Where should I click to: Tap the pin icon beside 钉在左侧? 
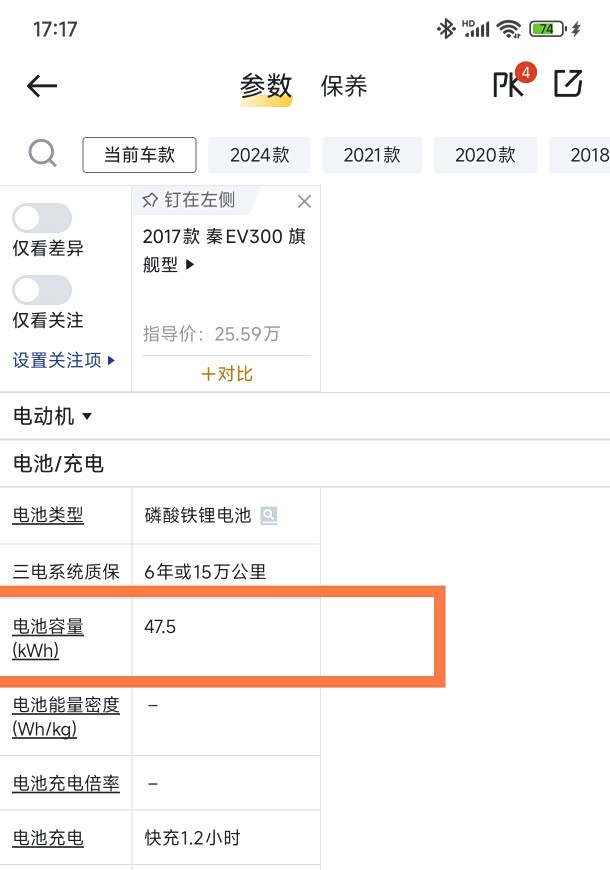(x=151, y=200)
